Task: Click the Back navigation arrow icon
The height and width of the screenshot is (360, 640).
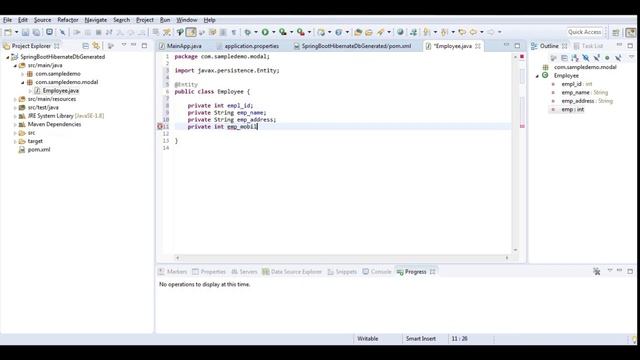Action: click(x=473, y=32)
